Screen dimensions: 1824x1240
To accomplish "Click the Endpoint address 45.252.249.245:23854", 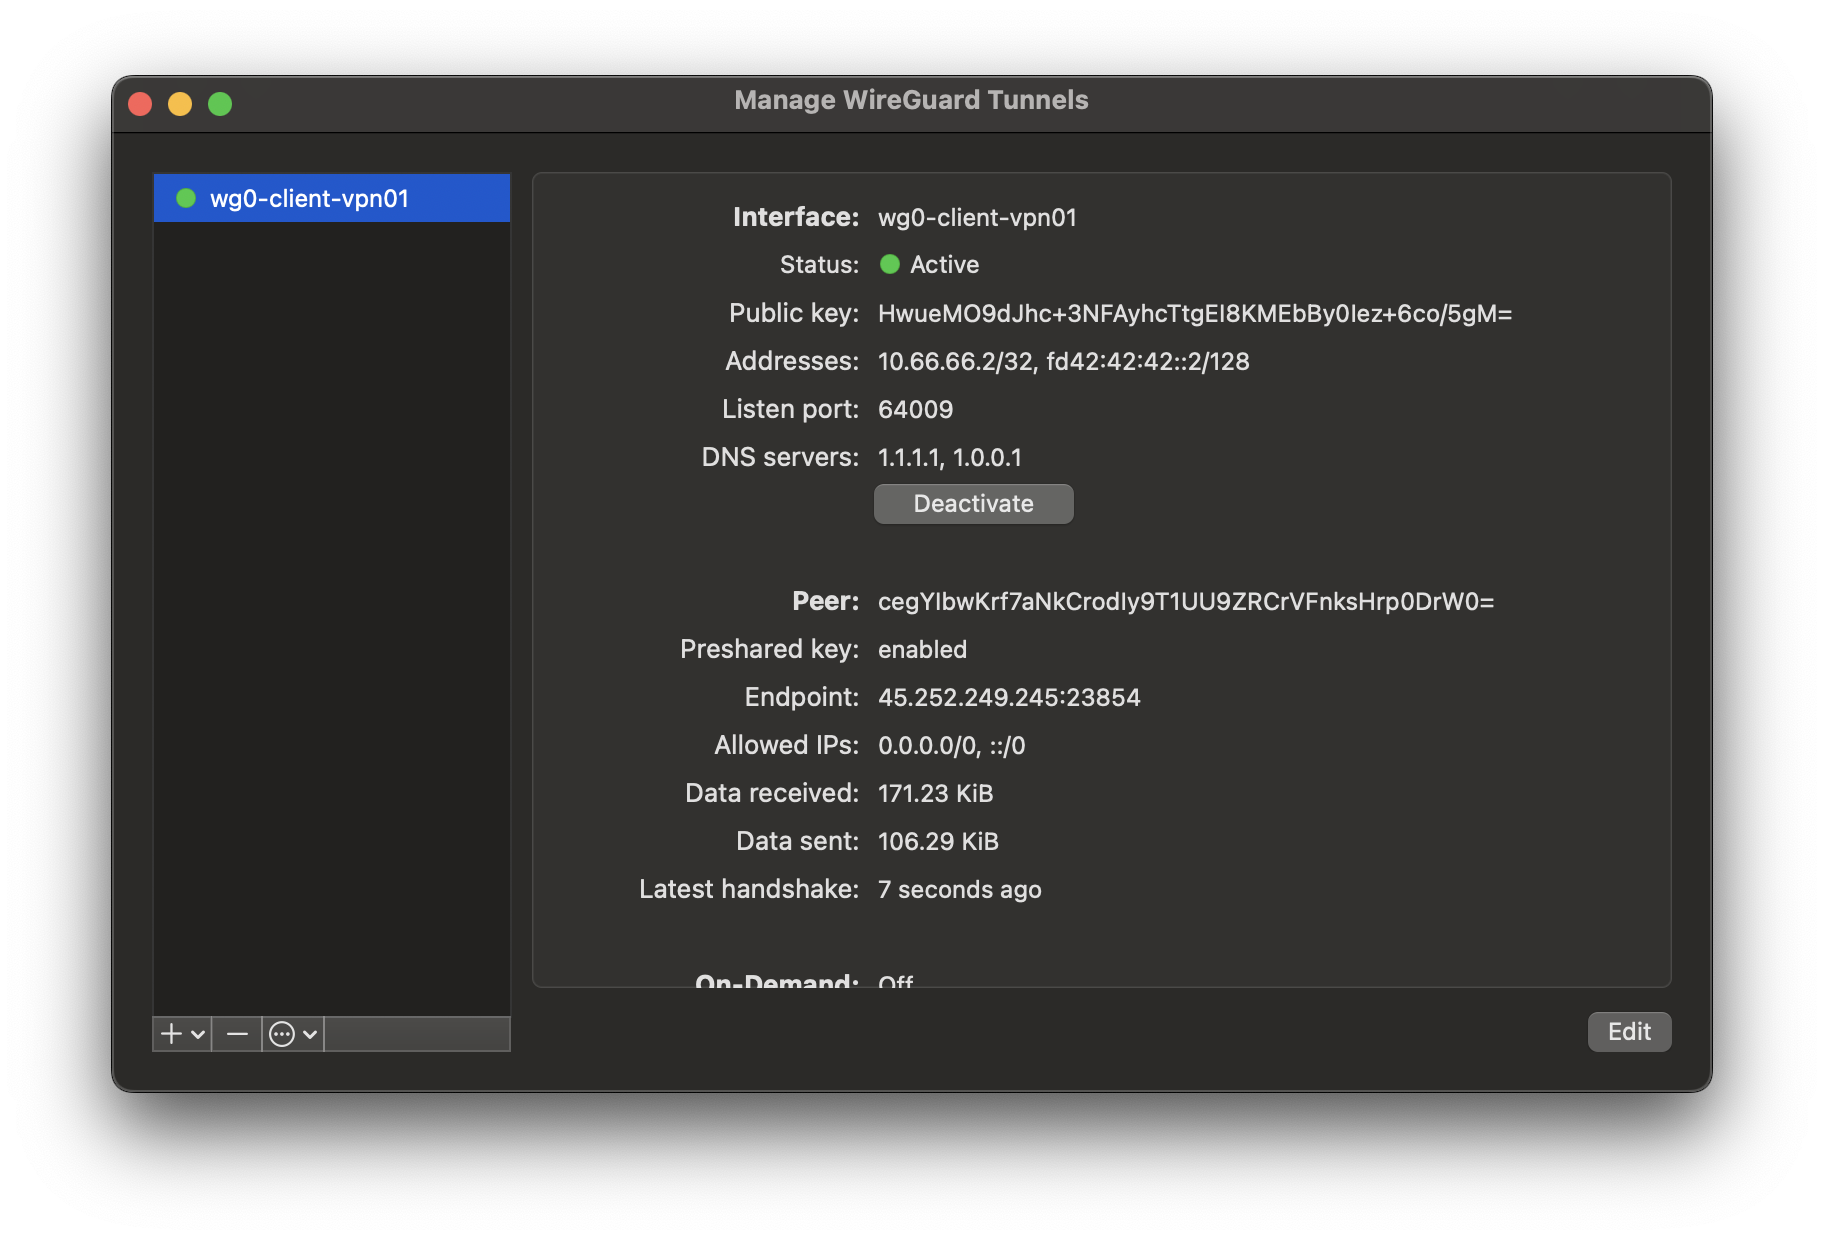I will pos(1008,698).
